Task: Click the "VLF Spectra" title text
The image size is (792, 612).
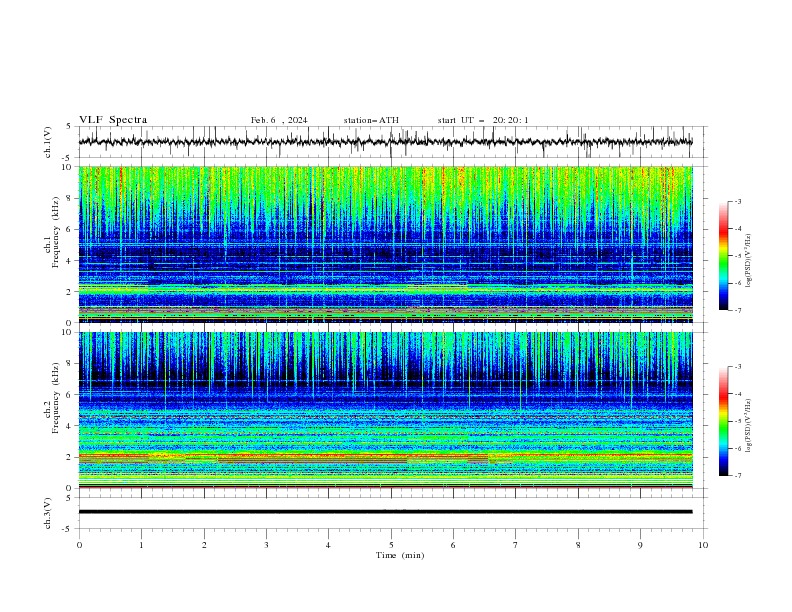Action: point(113,120)
